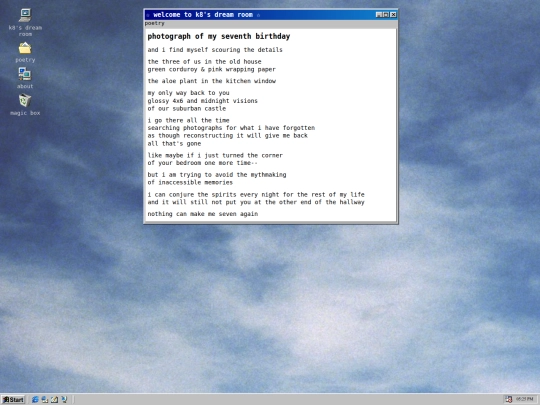Click the window title 'welcome to k8's dream room'
This screenshot has height=405, width=540.
(x=203, y=15)
